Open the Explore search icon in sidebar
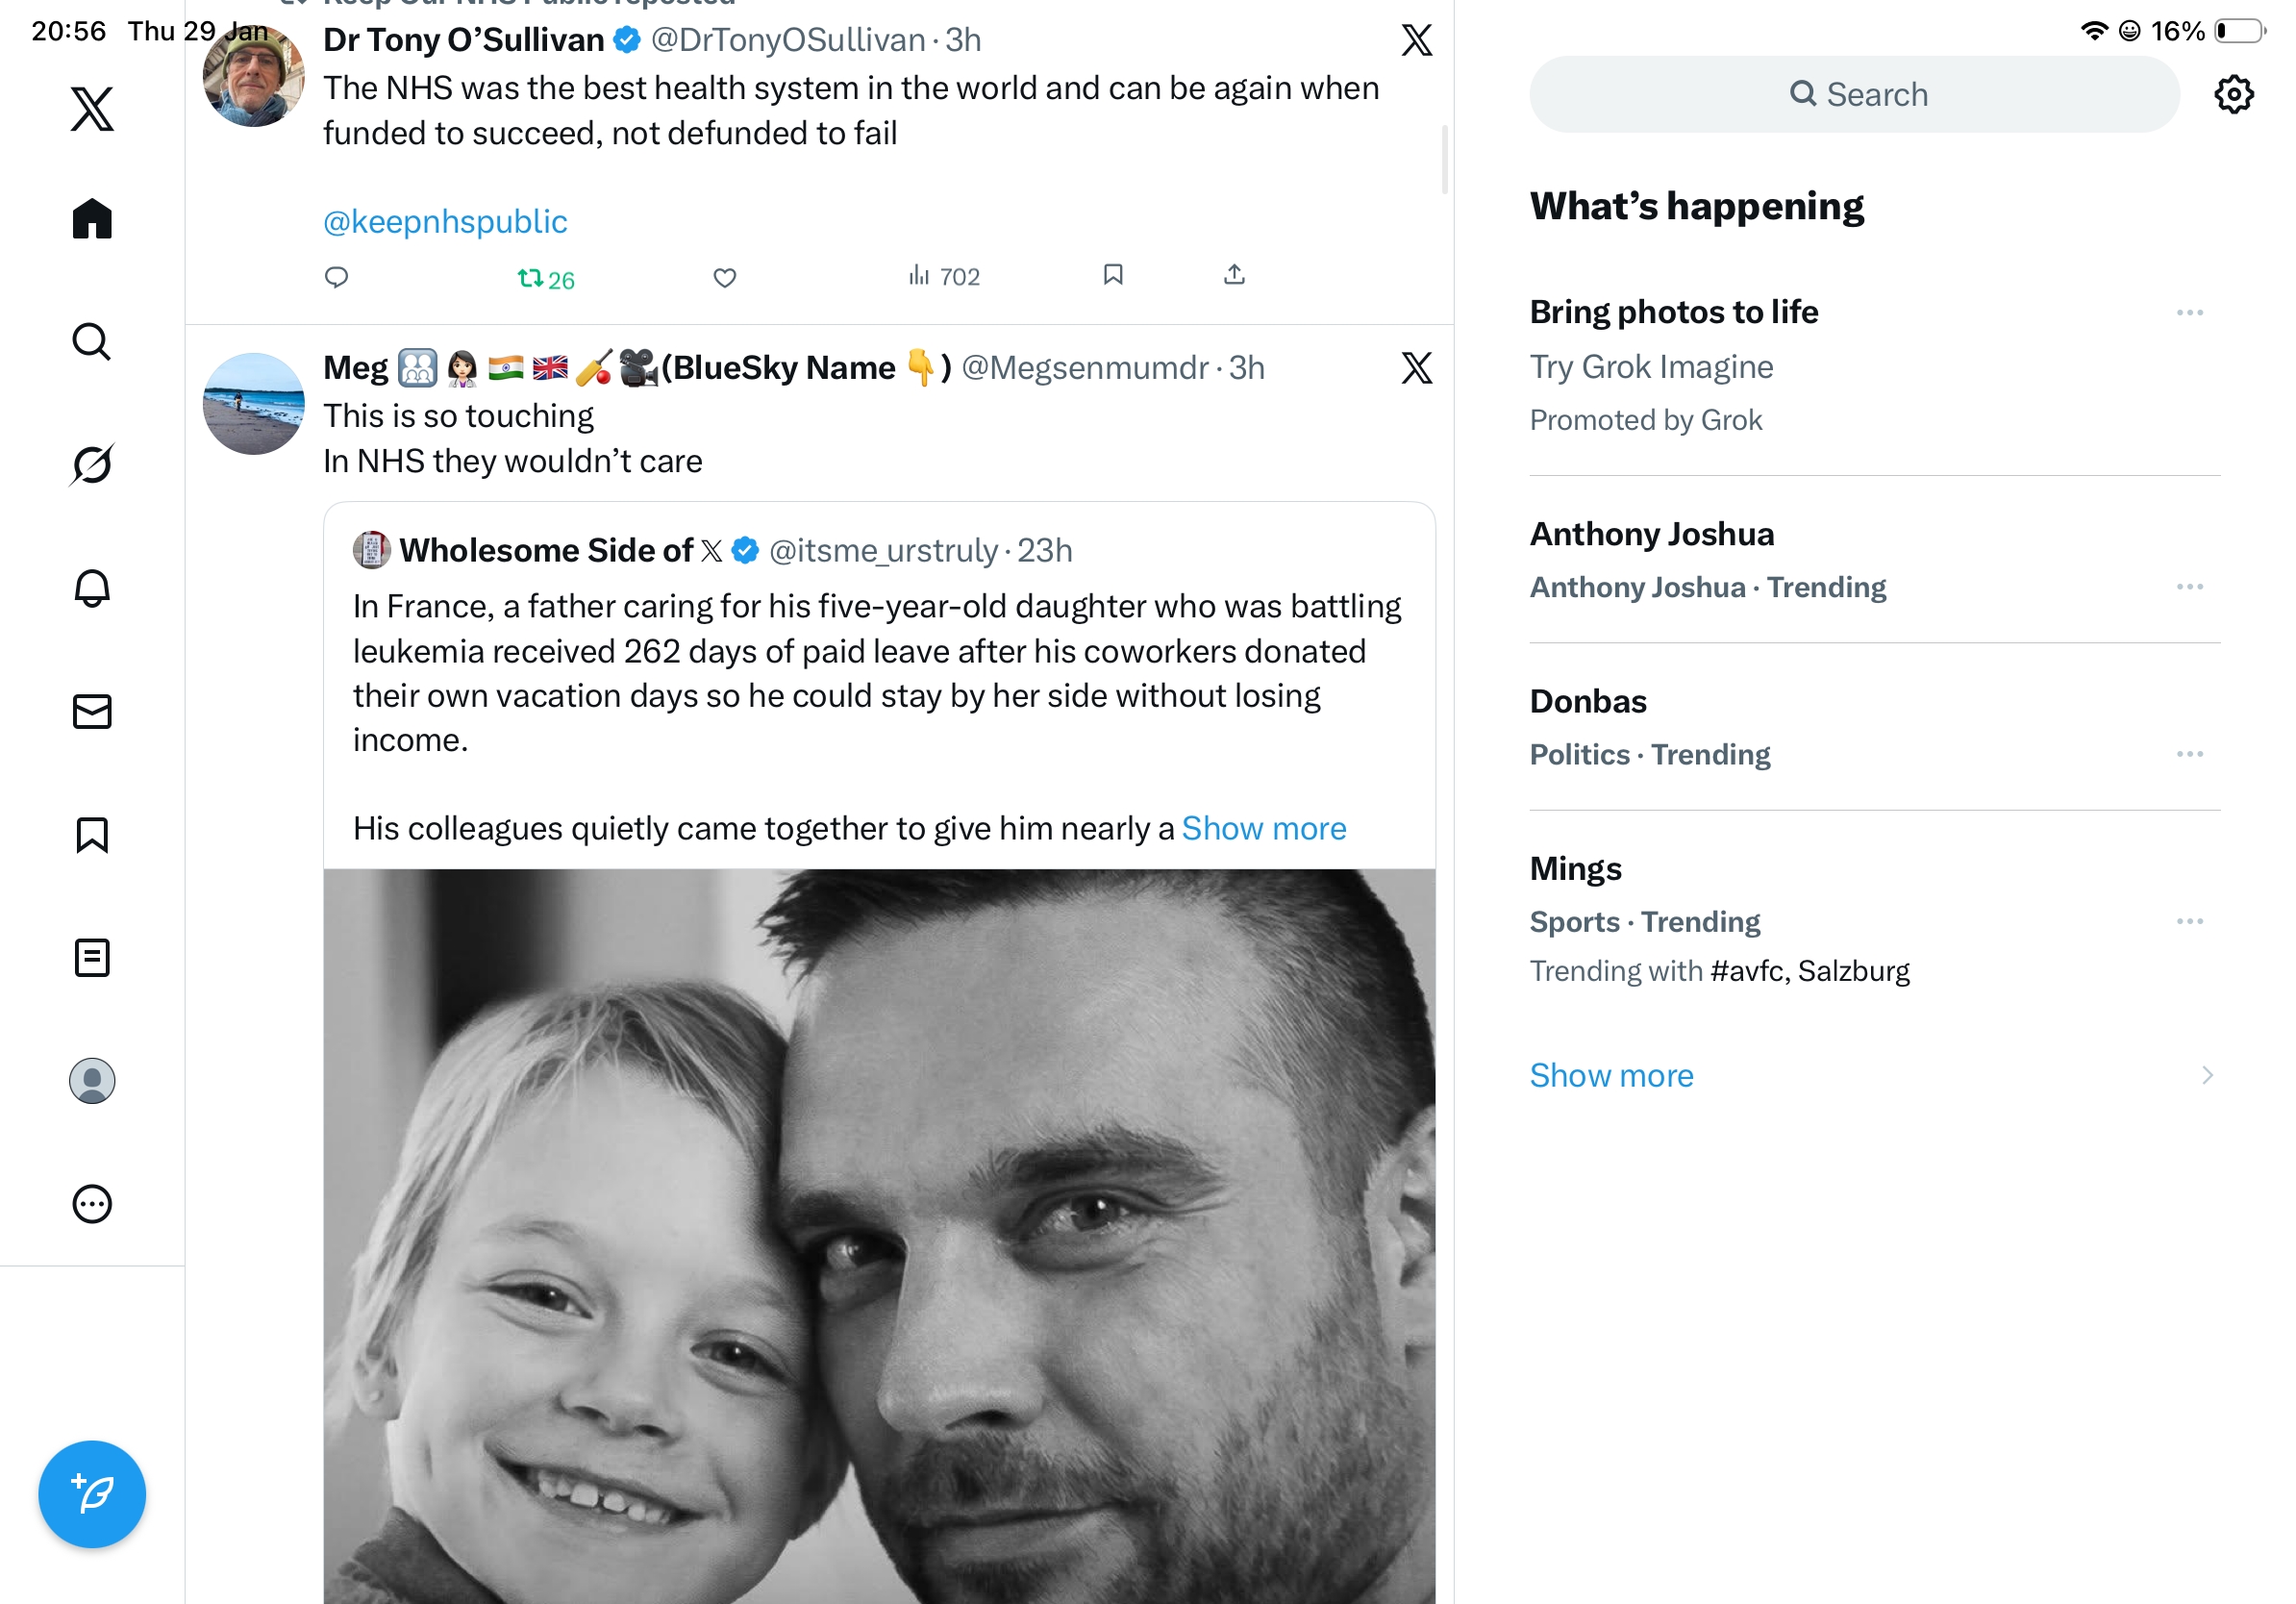Image resolution: width=2296 pixels, height=1604 pixels. (92, 342)
